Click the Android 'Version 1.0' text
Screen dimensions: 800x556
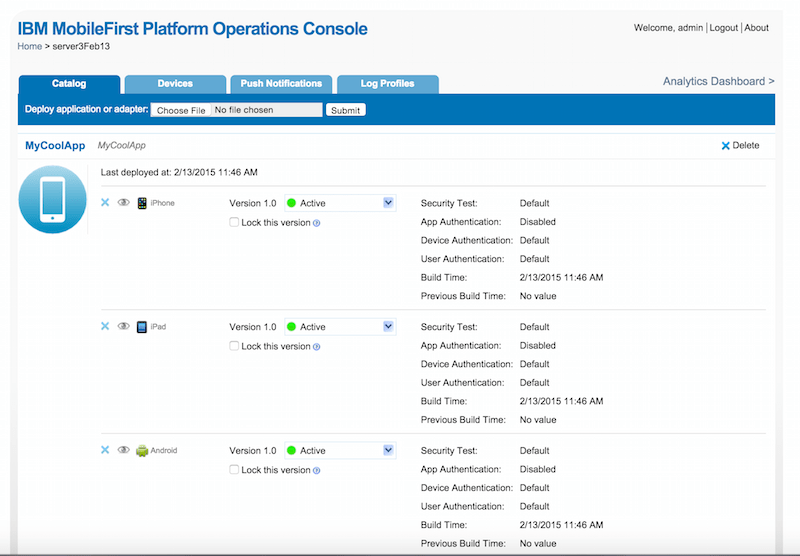tap(253, 450)
